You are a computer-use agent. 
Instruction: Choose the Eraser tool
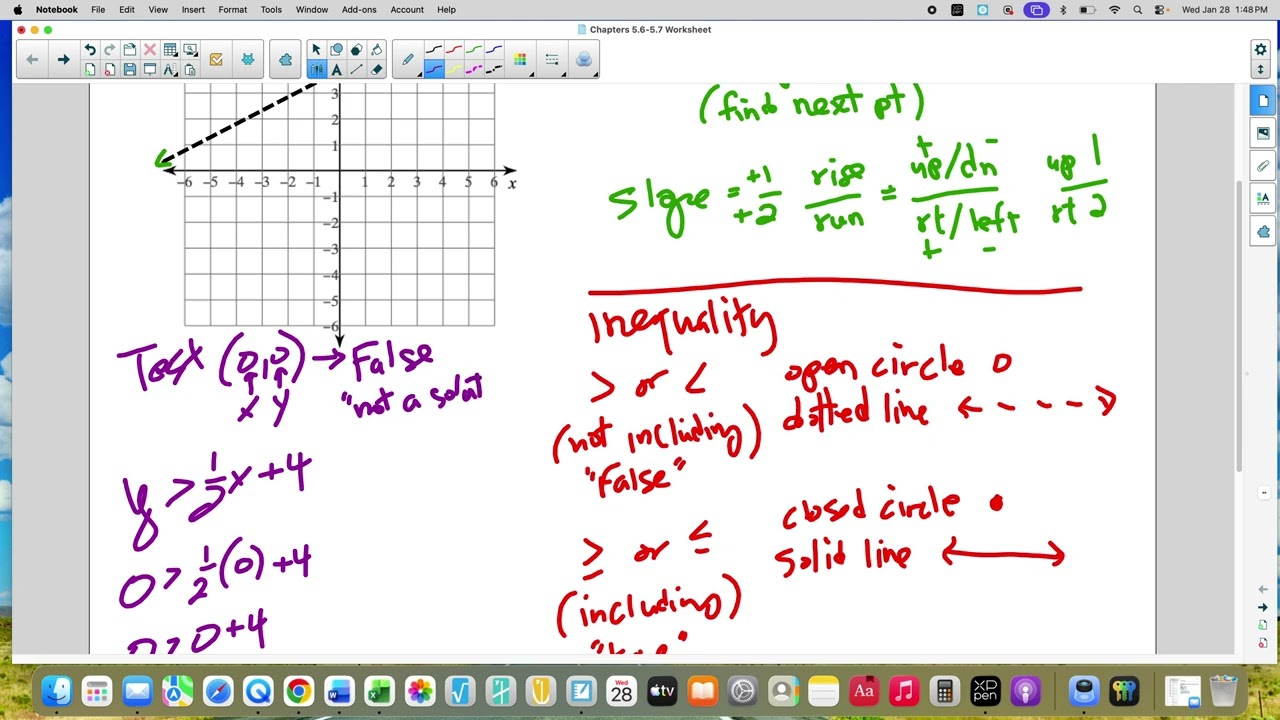pyautogui.click(x=376, y=70)
